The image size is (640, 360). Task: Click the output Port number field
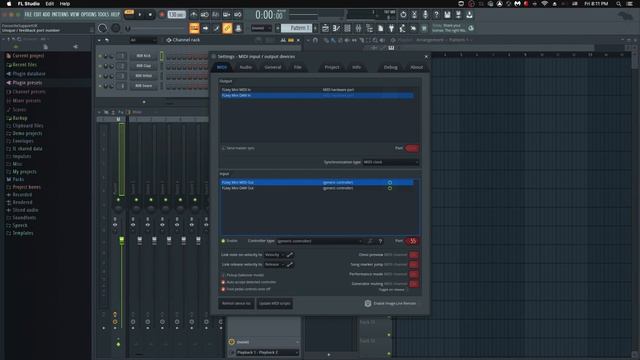[x=412, y=148]
